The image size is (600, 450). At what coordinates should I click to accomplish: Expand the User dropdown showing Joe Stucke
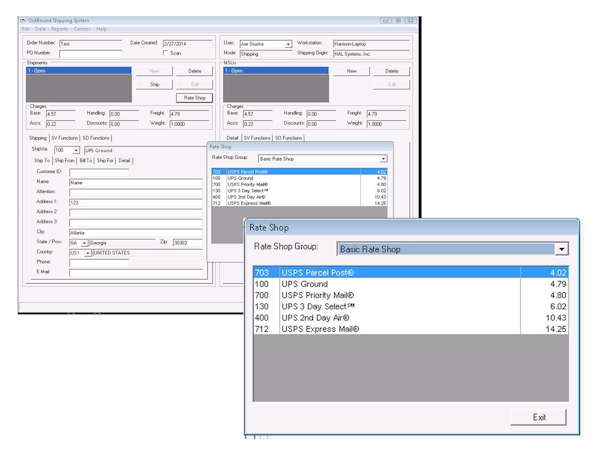(288, 44)
